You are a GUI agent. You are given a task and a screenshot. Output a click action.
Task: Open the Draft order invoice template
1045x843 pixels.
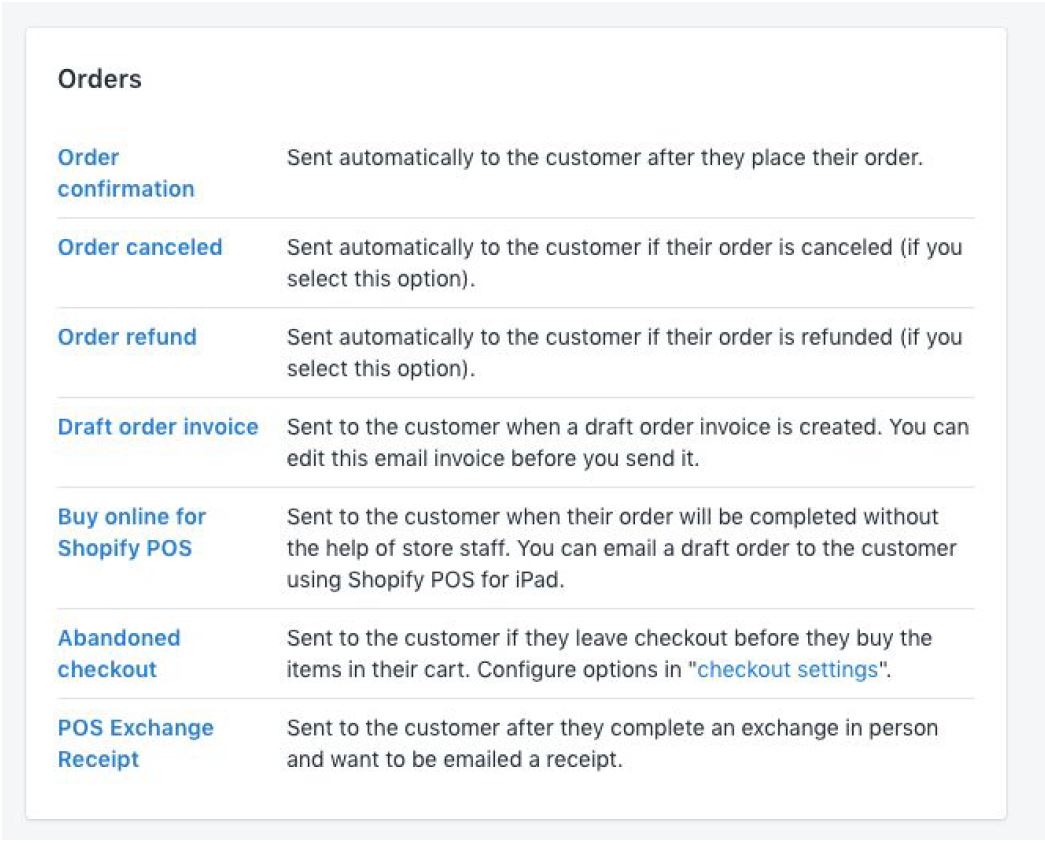(x=157, y=426)
